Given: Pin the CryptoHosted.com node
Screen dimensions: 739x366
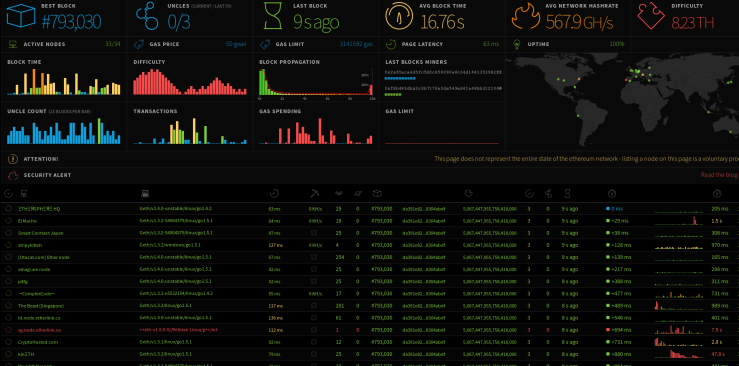Looking at the screenshot, I should [x=8, y=342].
